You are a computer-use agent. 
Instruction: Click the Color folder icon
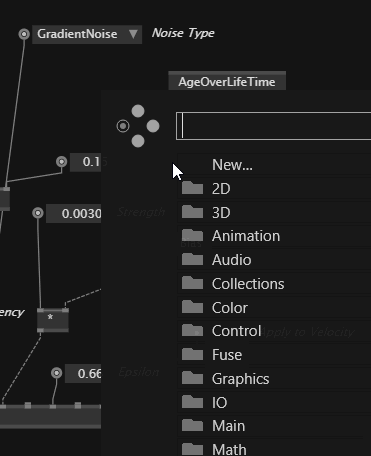coord(192,307)
